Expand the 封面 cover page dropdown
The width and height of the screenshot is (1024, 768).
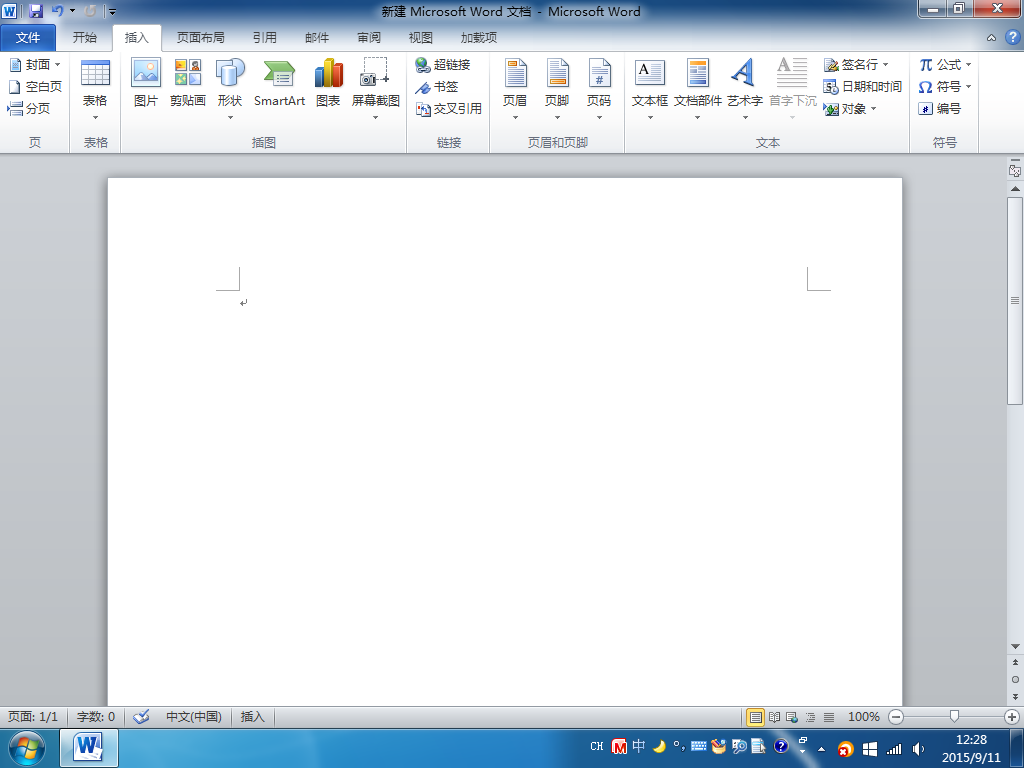[x=57, y=65]
